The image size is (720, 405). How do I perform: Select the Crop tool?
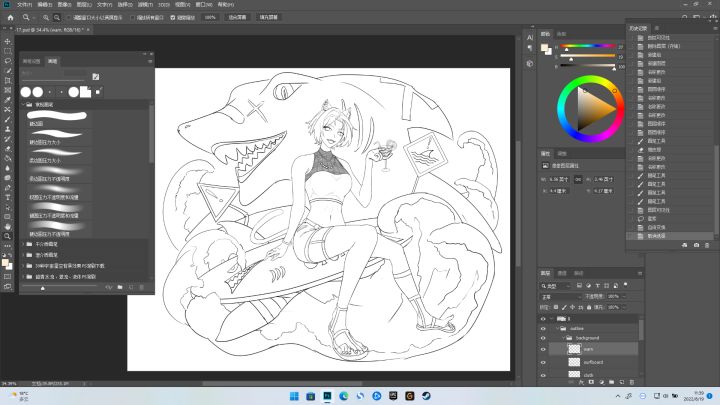click(7, 82)
